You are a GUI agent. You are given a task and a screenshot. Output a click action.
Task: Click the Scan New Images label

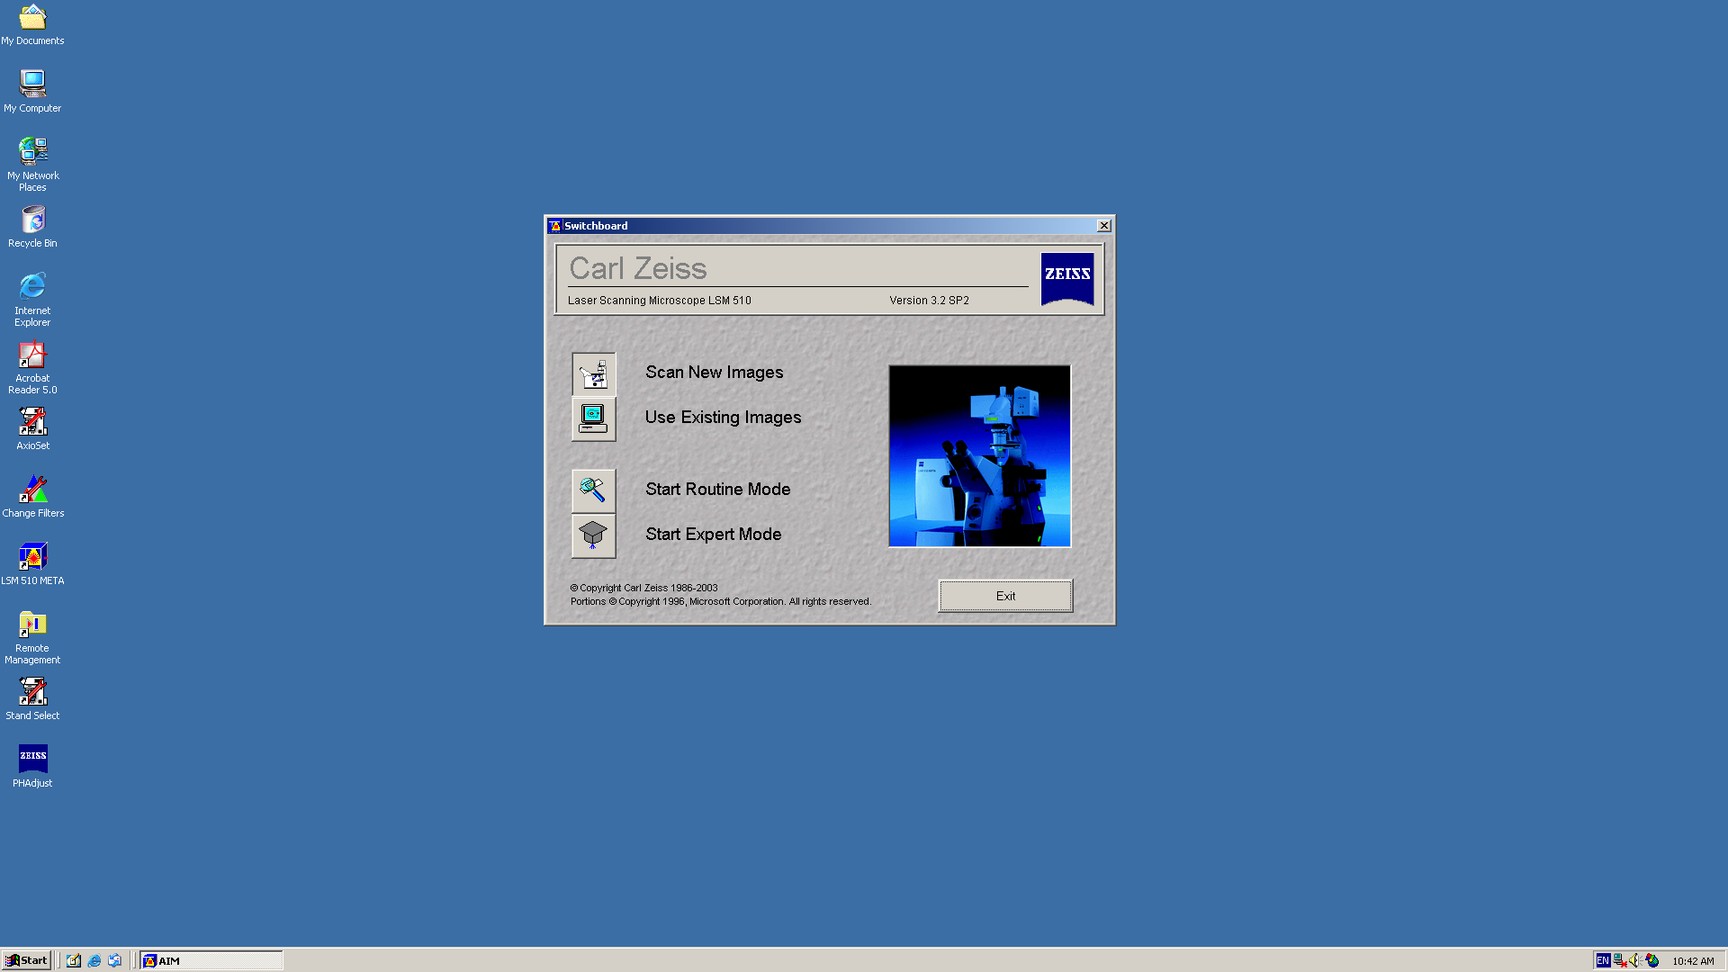click(x=714, y=372)
